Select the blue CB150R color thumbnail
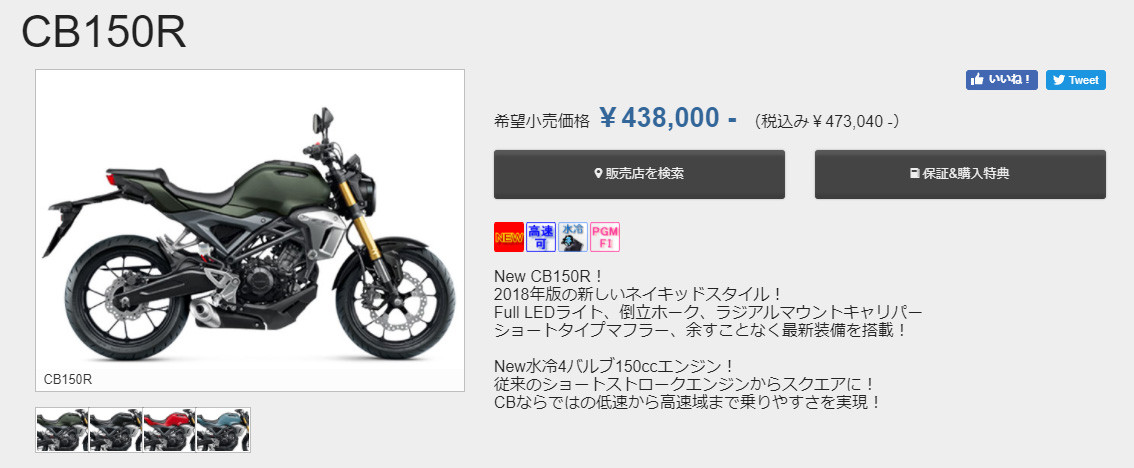Image resolution: width=1134 pixels, height=468 pixels. pyautogui.click(x=223, y=430)
